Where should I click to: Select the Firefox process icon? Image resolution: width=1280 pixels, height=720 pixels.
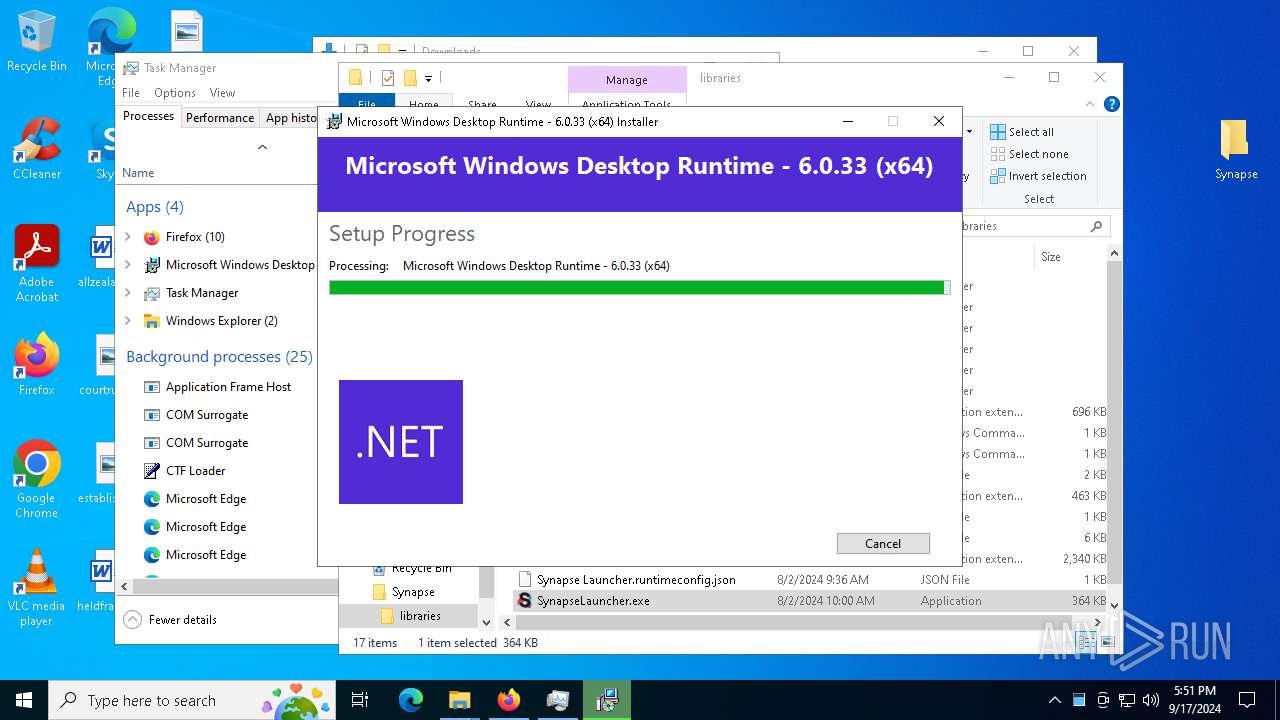[x=152, y=237]
